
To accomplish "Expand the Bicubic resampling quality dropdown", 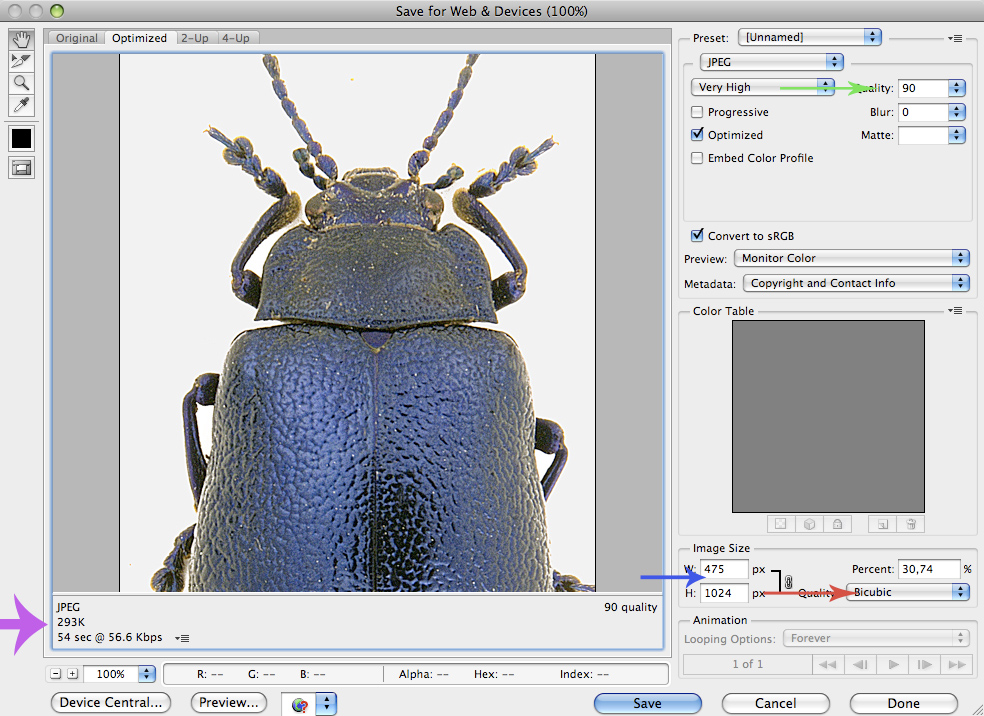I will 908,592.
